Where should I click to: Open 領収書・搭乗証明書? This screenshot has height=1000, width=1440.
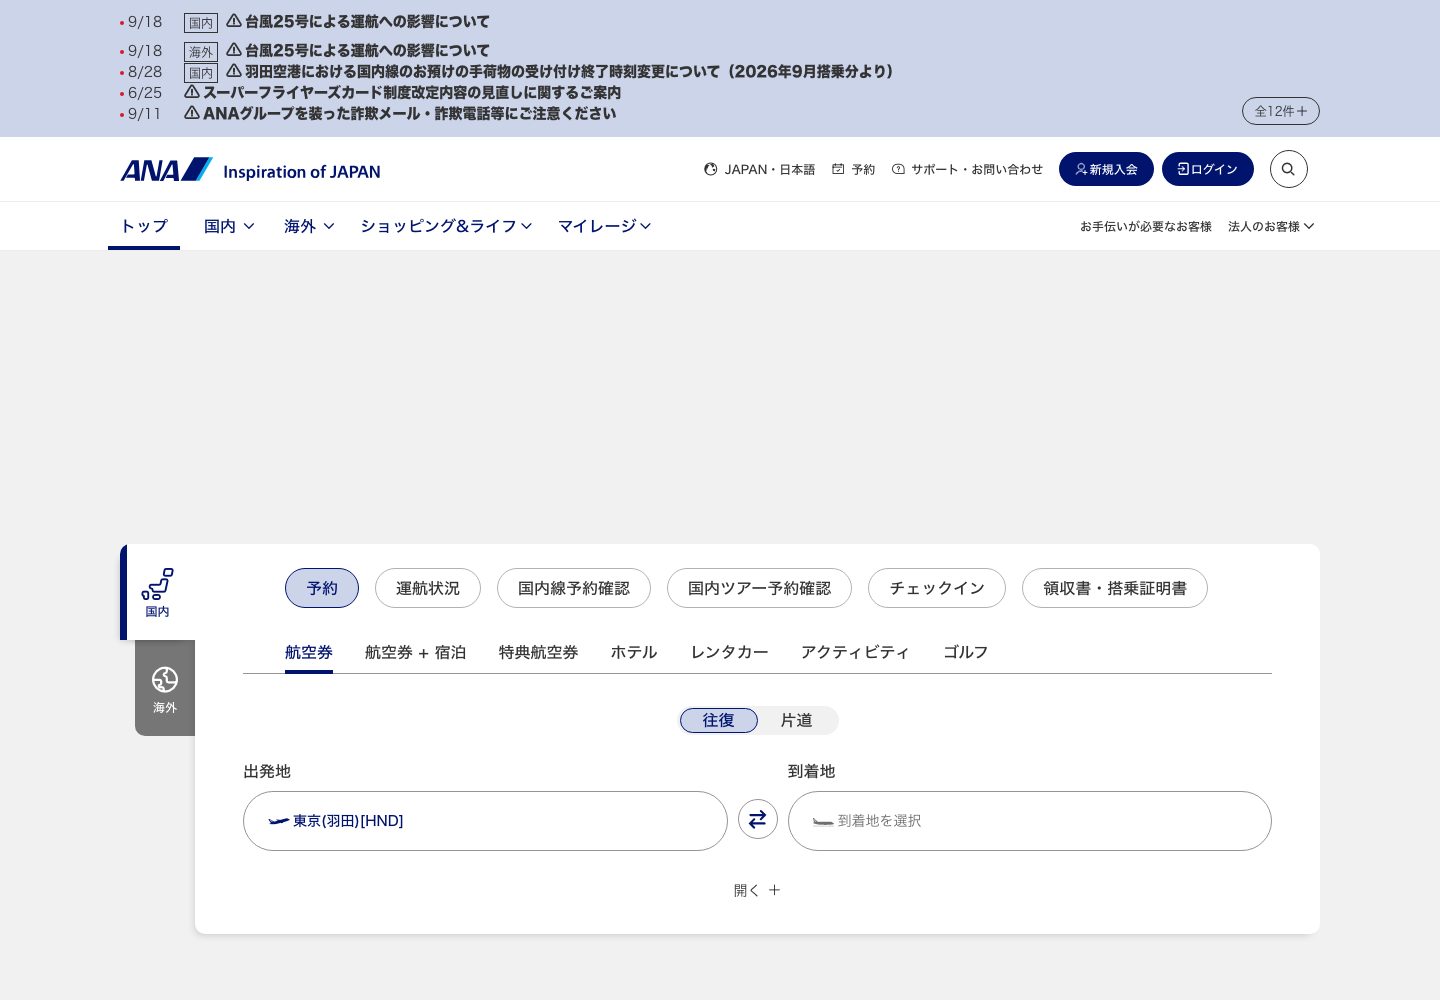[1115, 588]
